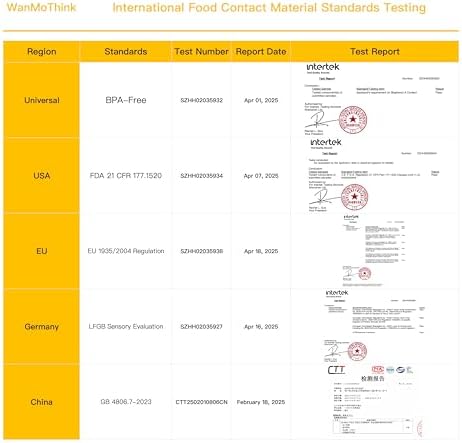The image size is (462, 443).
Task: Click the FDA 21 CFR 177.1520 standard
Action: click(126, 176)
